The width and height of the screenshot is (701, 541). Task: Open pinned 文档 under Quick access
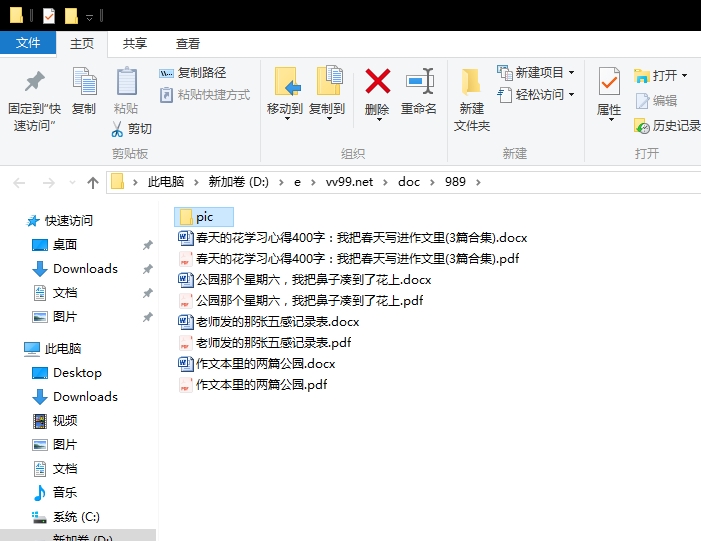(55, 293)
